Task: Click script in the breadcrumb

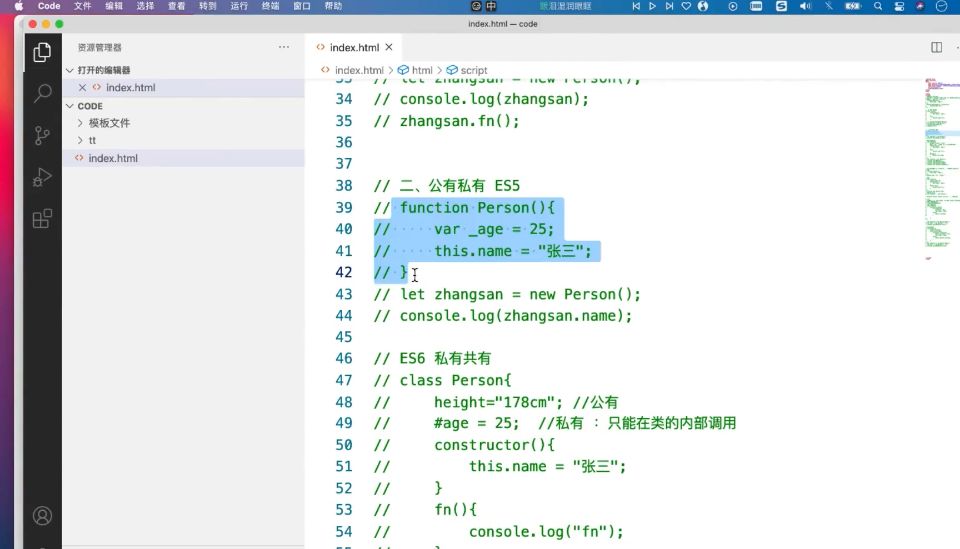Action: pos(474,70)
